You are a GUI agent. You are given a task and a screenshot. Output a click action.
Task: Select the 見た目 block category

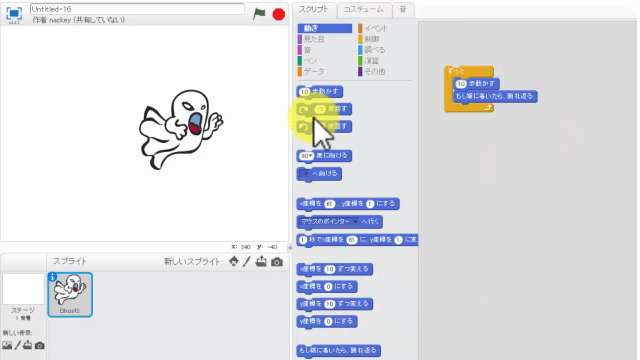pyautogui.click(x=313, y=39)
